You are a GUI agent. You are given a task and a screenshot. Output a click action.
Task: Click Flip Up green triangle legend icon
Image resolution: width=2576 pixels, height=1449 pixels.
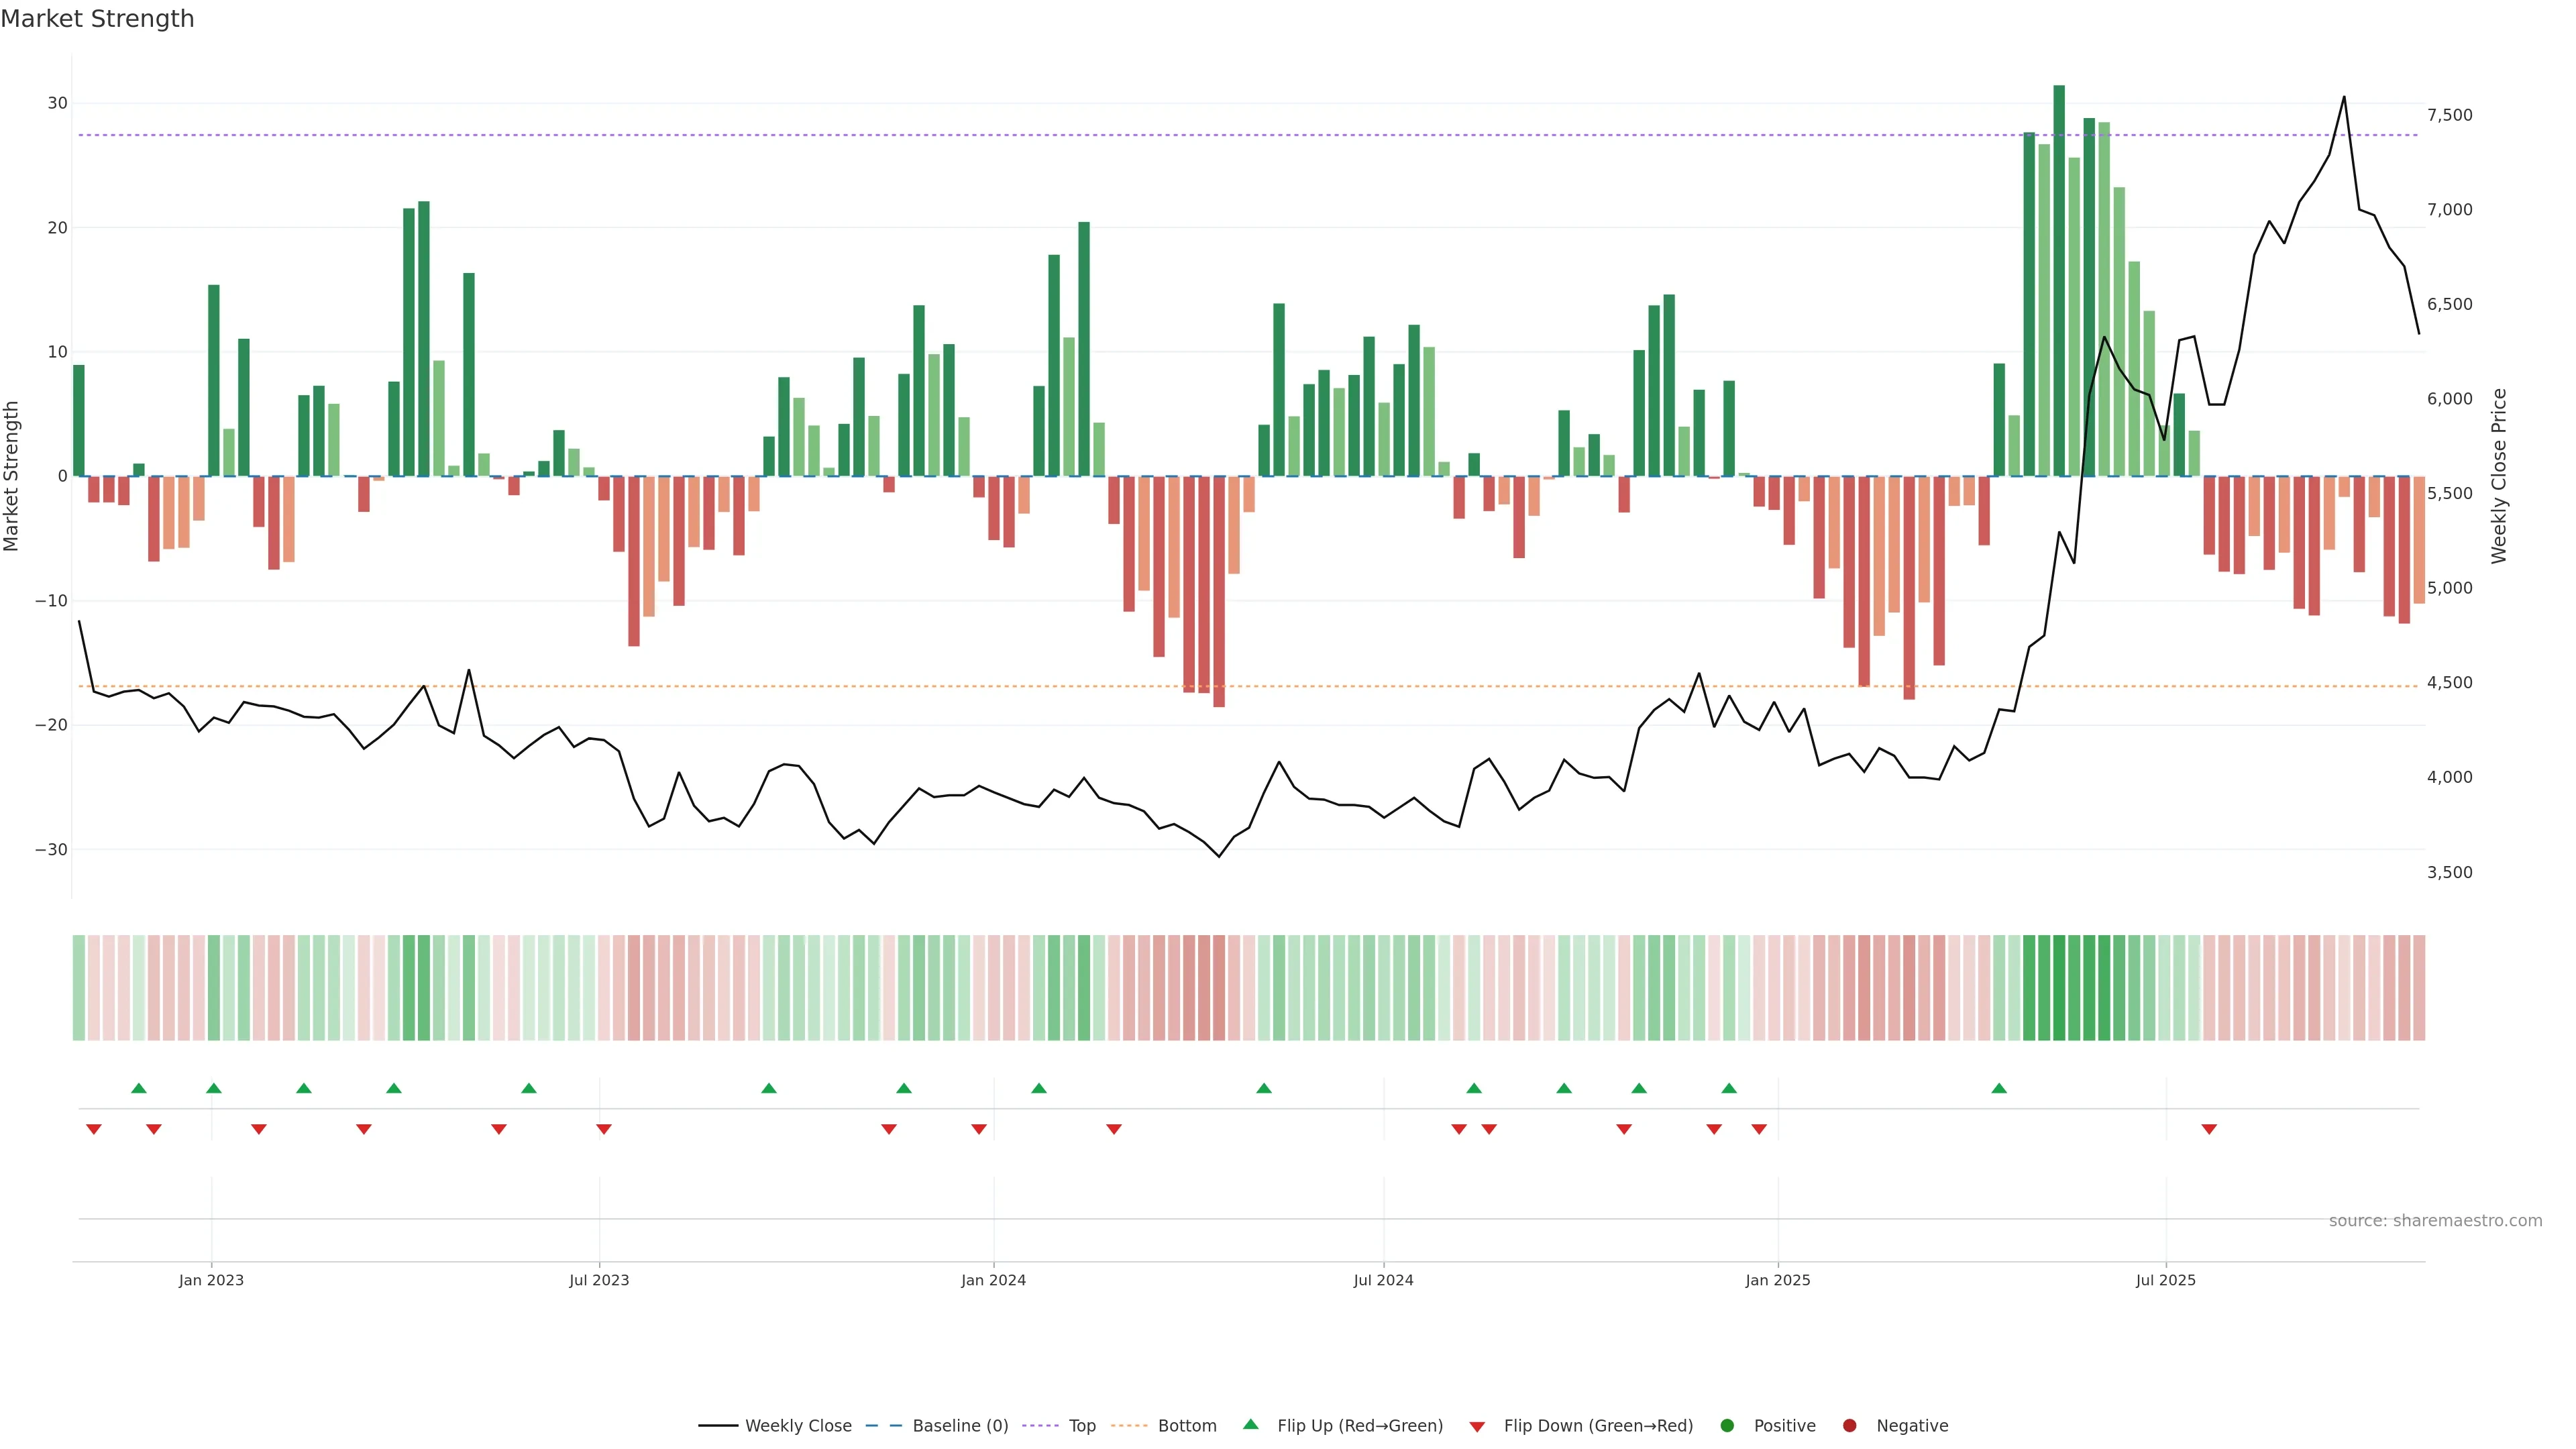(1250, 1425)
